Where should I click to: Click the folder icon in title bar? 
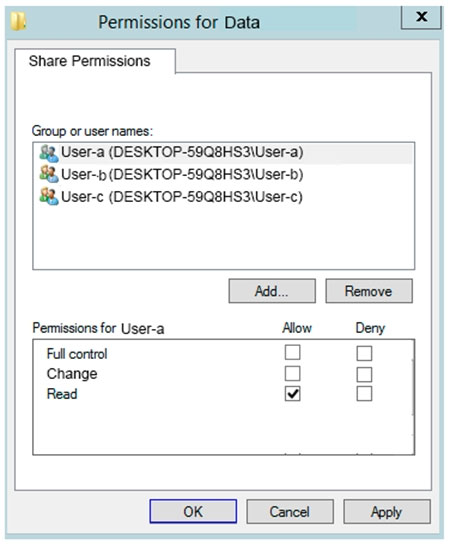click(x=18, y=21)
